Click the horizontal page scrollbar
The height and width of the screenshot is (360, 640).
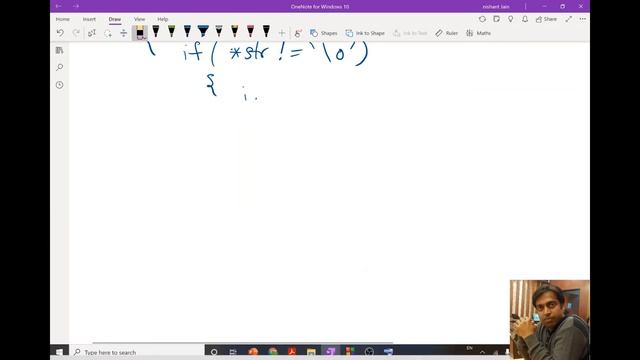pyautogui.click(x=242, y=343)
